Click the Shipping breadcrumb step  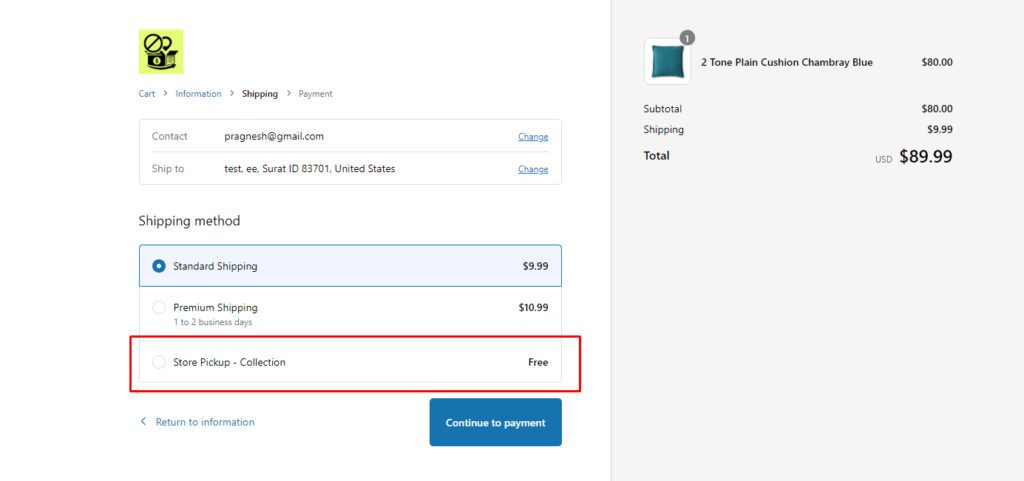click(260, 94)
